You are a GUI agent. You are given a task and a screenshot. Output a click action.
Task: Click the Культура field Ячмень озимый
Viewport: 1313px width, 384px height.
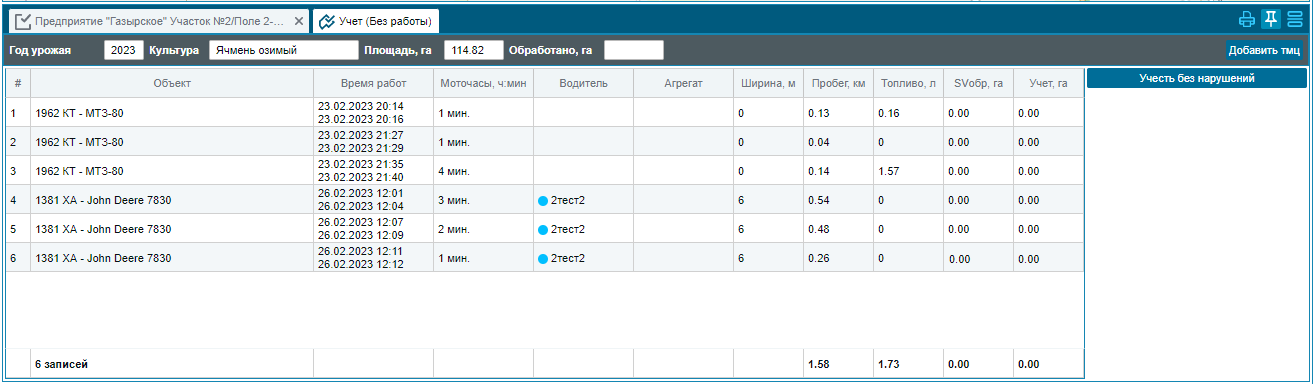pyautogui.click(x=283, y=50)
